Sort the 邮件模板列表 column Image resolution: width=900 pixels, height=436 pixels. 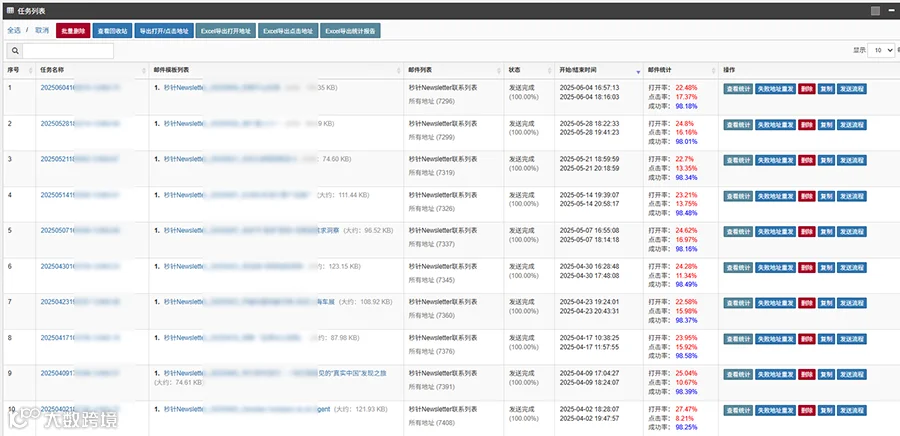399,70
